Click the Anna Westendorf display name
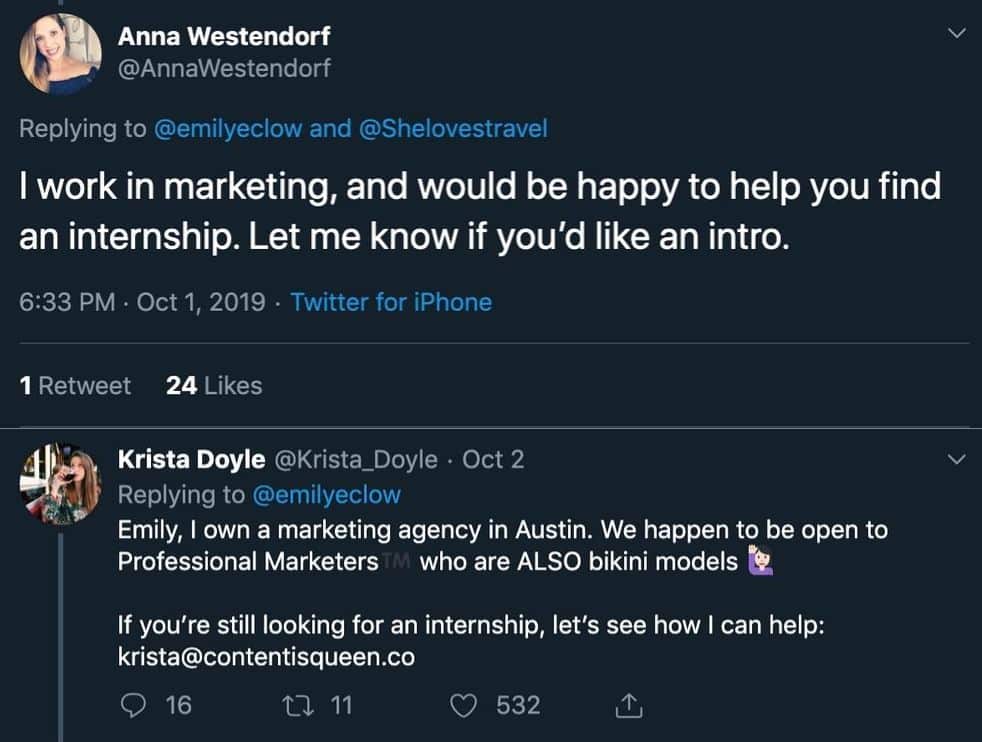Image resolution: width=982 pixels, height=742 pixels. [x=224, y=36]
